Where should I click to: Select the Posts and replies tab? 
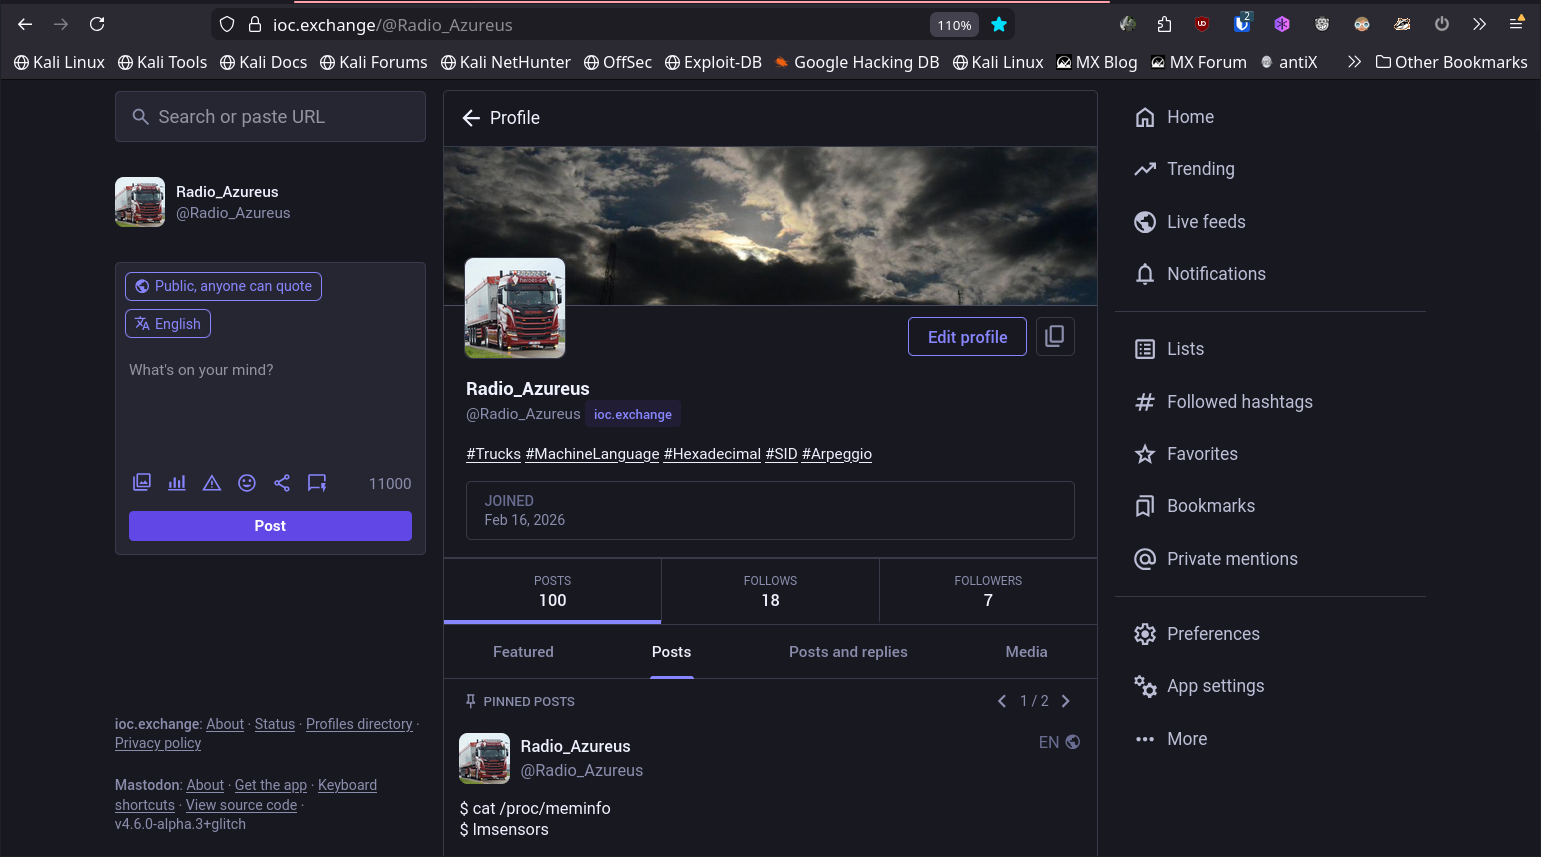(848, 652)
